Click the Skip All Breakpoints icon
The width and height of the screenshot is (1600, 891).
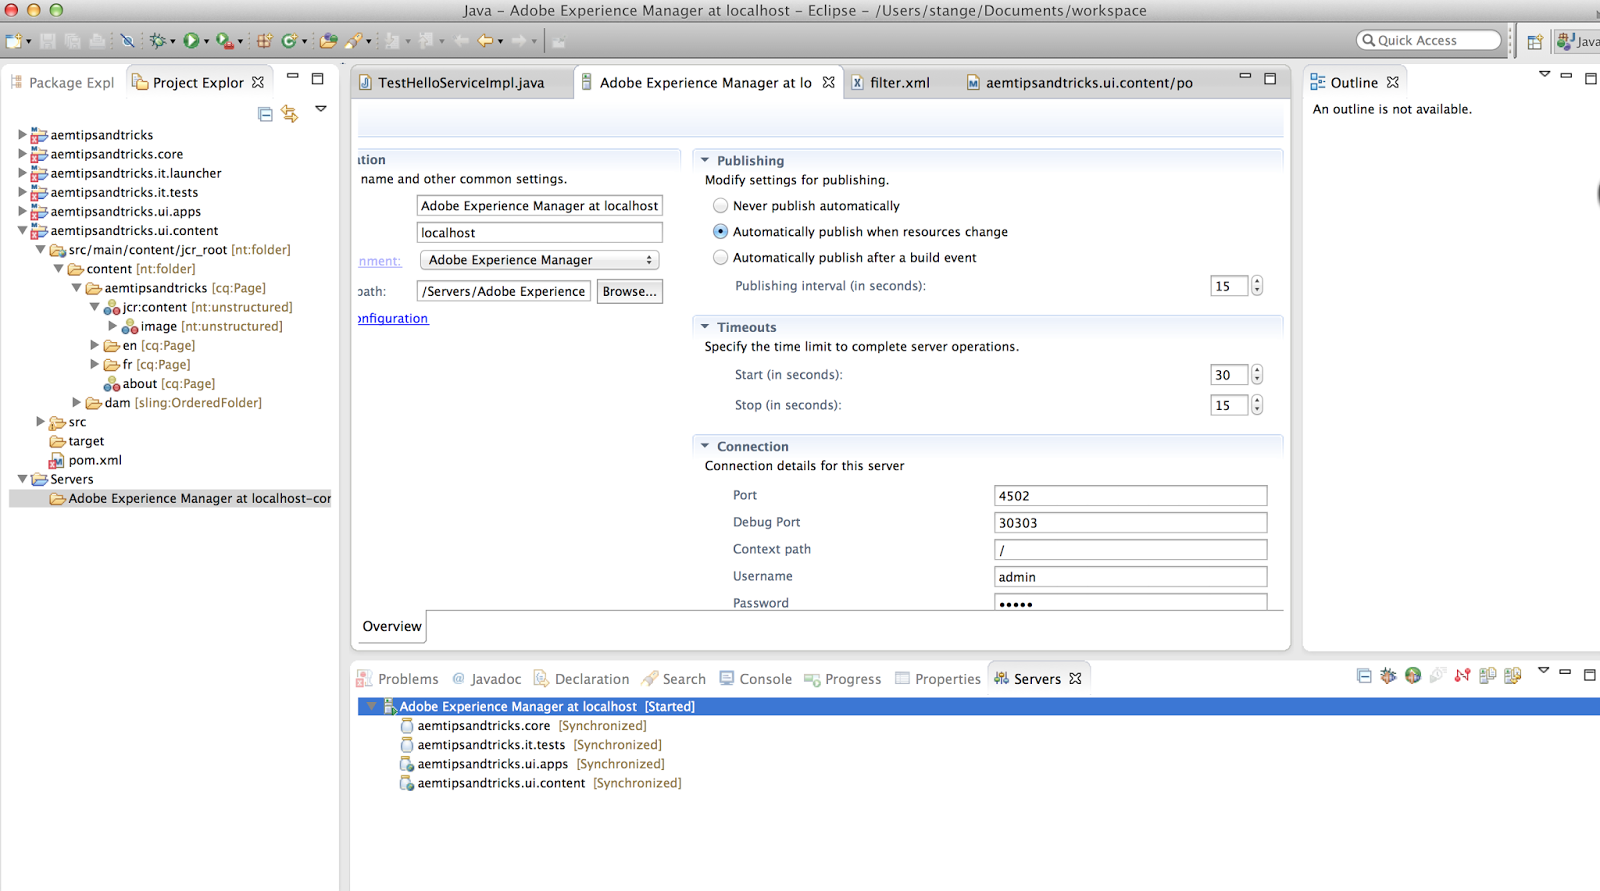(x=127, y=41)
